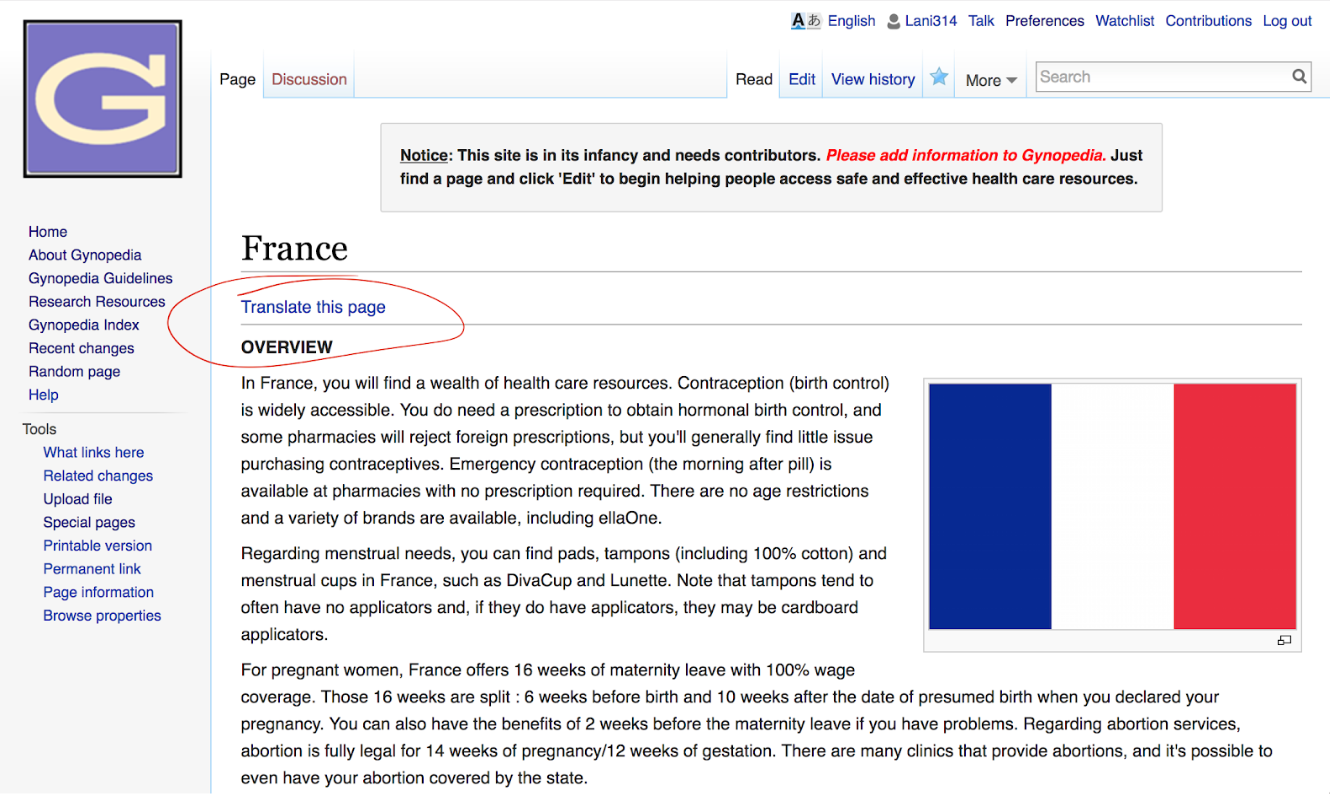This screenshot has width=1330, height=796.
Task: Switch to the Discussion tab
Action: (309, 79)
